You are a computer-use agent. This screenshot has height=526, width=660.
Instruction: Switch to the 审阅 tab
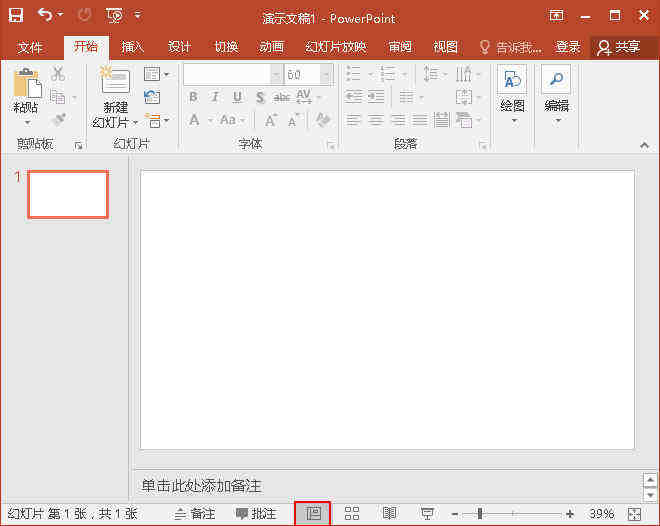(x=399, y=47)
